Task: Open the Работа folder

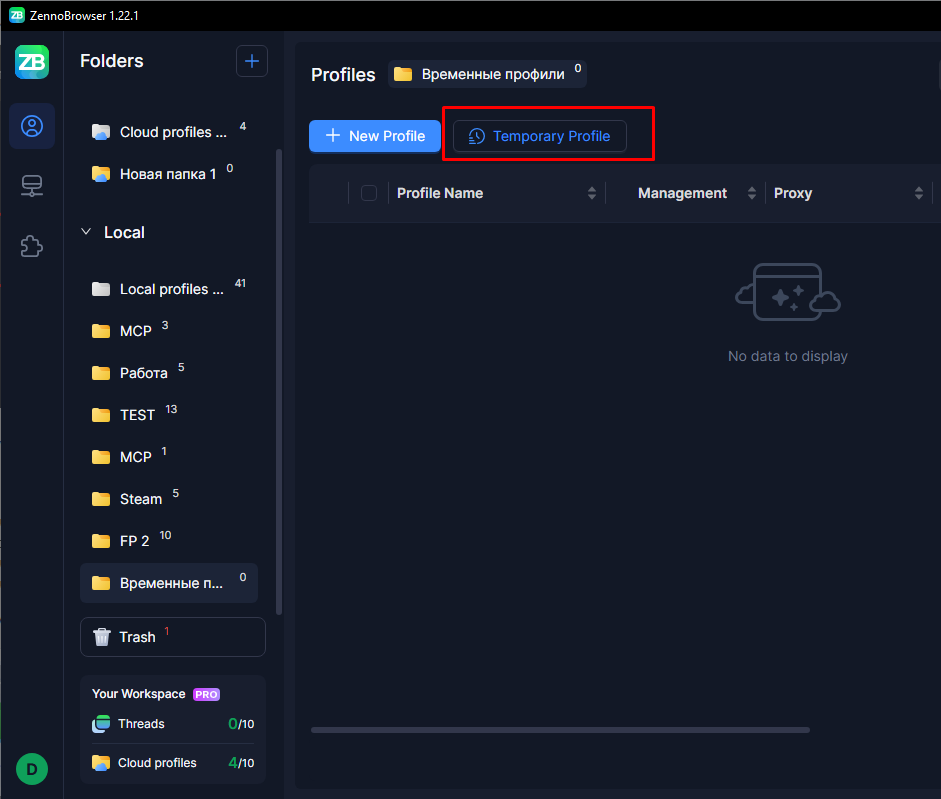Action: coord(169,373)
